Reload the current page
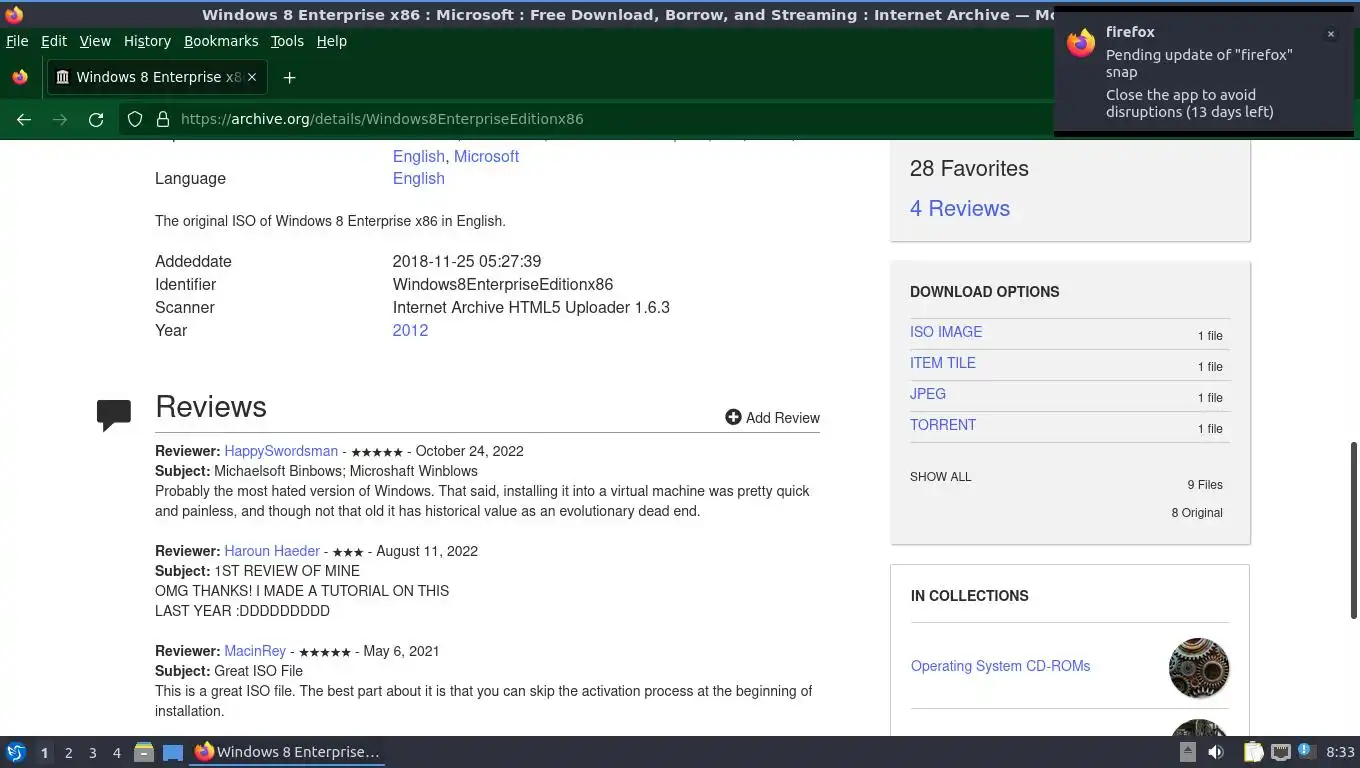Screen dimensions: 1360x768 pyautogui.click(x=96, y=119)
